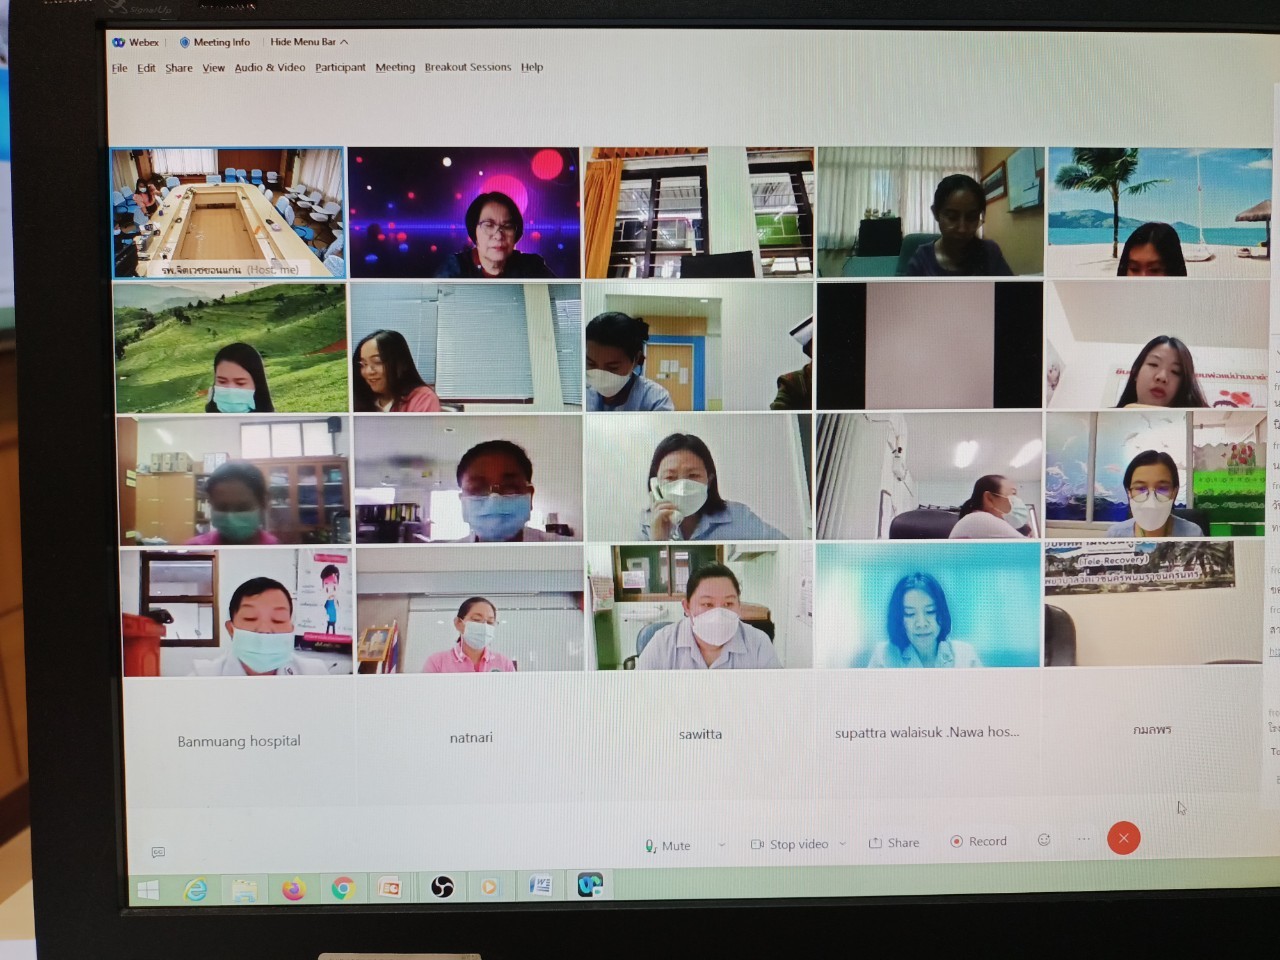
Task: Open the Share content button
Action: pyautogui.click(x=893, y=843)
